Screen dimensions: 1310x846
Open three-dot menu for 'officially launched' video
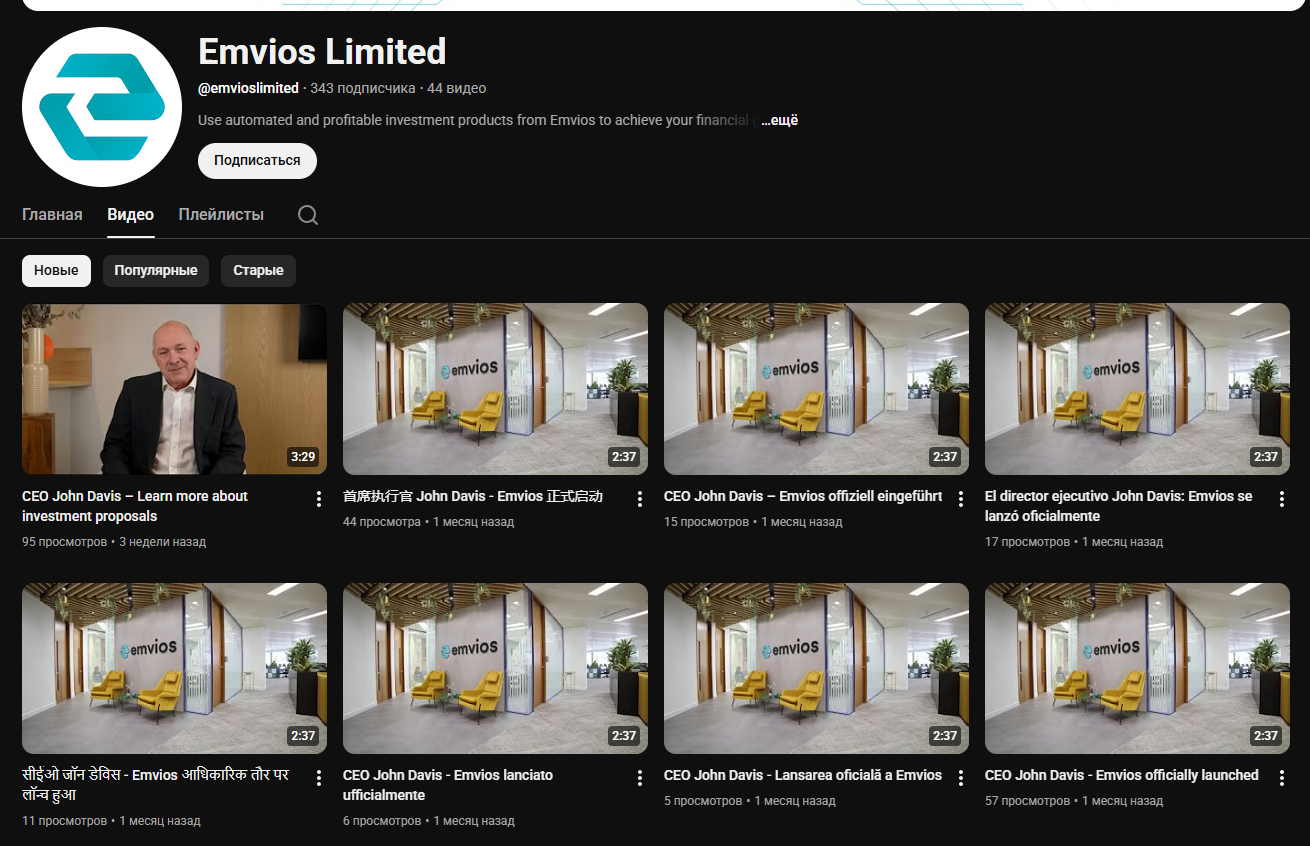tap(1282, 778)
